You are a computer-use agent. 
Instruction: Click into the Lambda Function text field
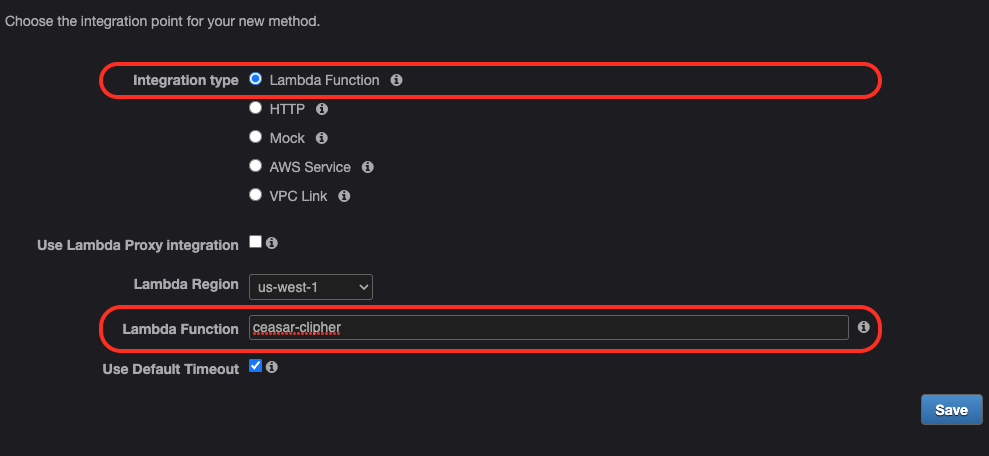click(x=549, y=328)
